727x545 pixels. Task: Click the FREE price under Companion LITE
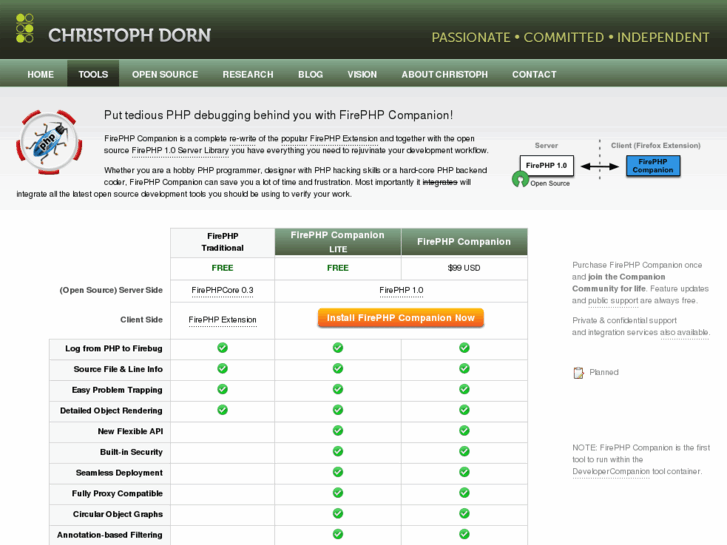[x=338, y=268]
